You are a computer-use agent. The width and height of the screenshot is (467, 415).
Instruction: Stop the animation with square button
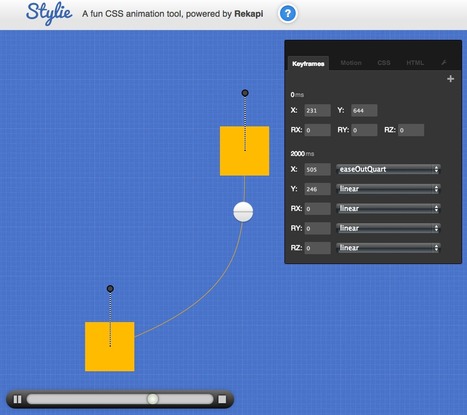[x=222, y=399]
